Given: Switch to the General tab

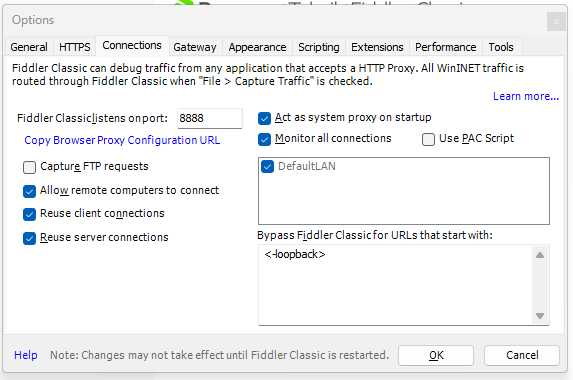Looking at the screenshot, I should (x=29, y=47).
